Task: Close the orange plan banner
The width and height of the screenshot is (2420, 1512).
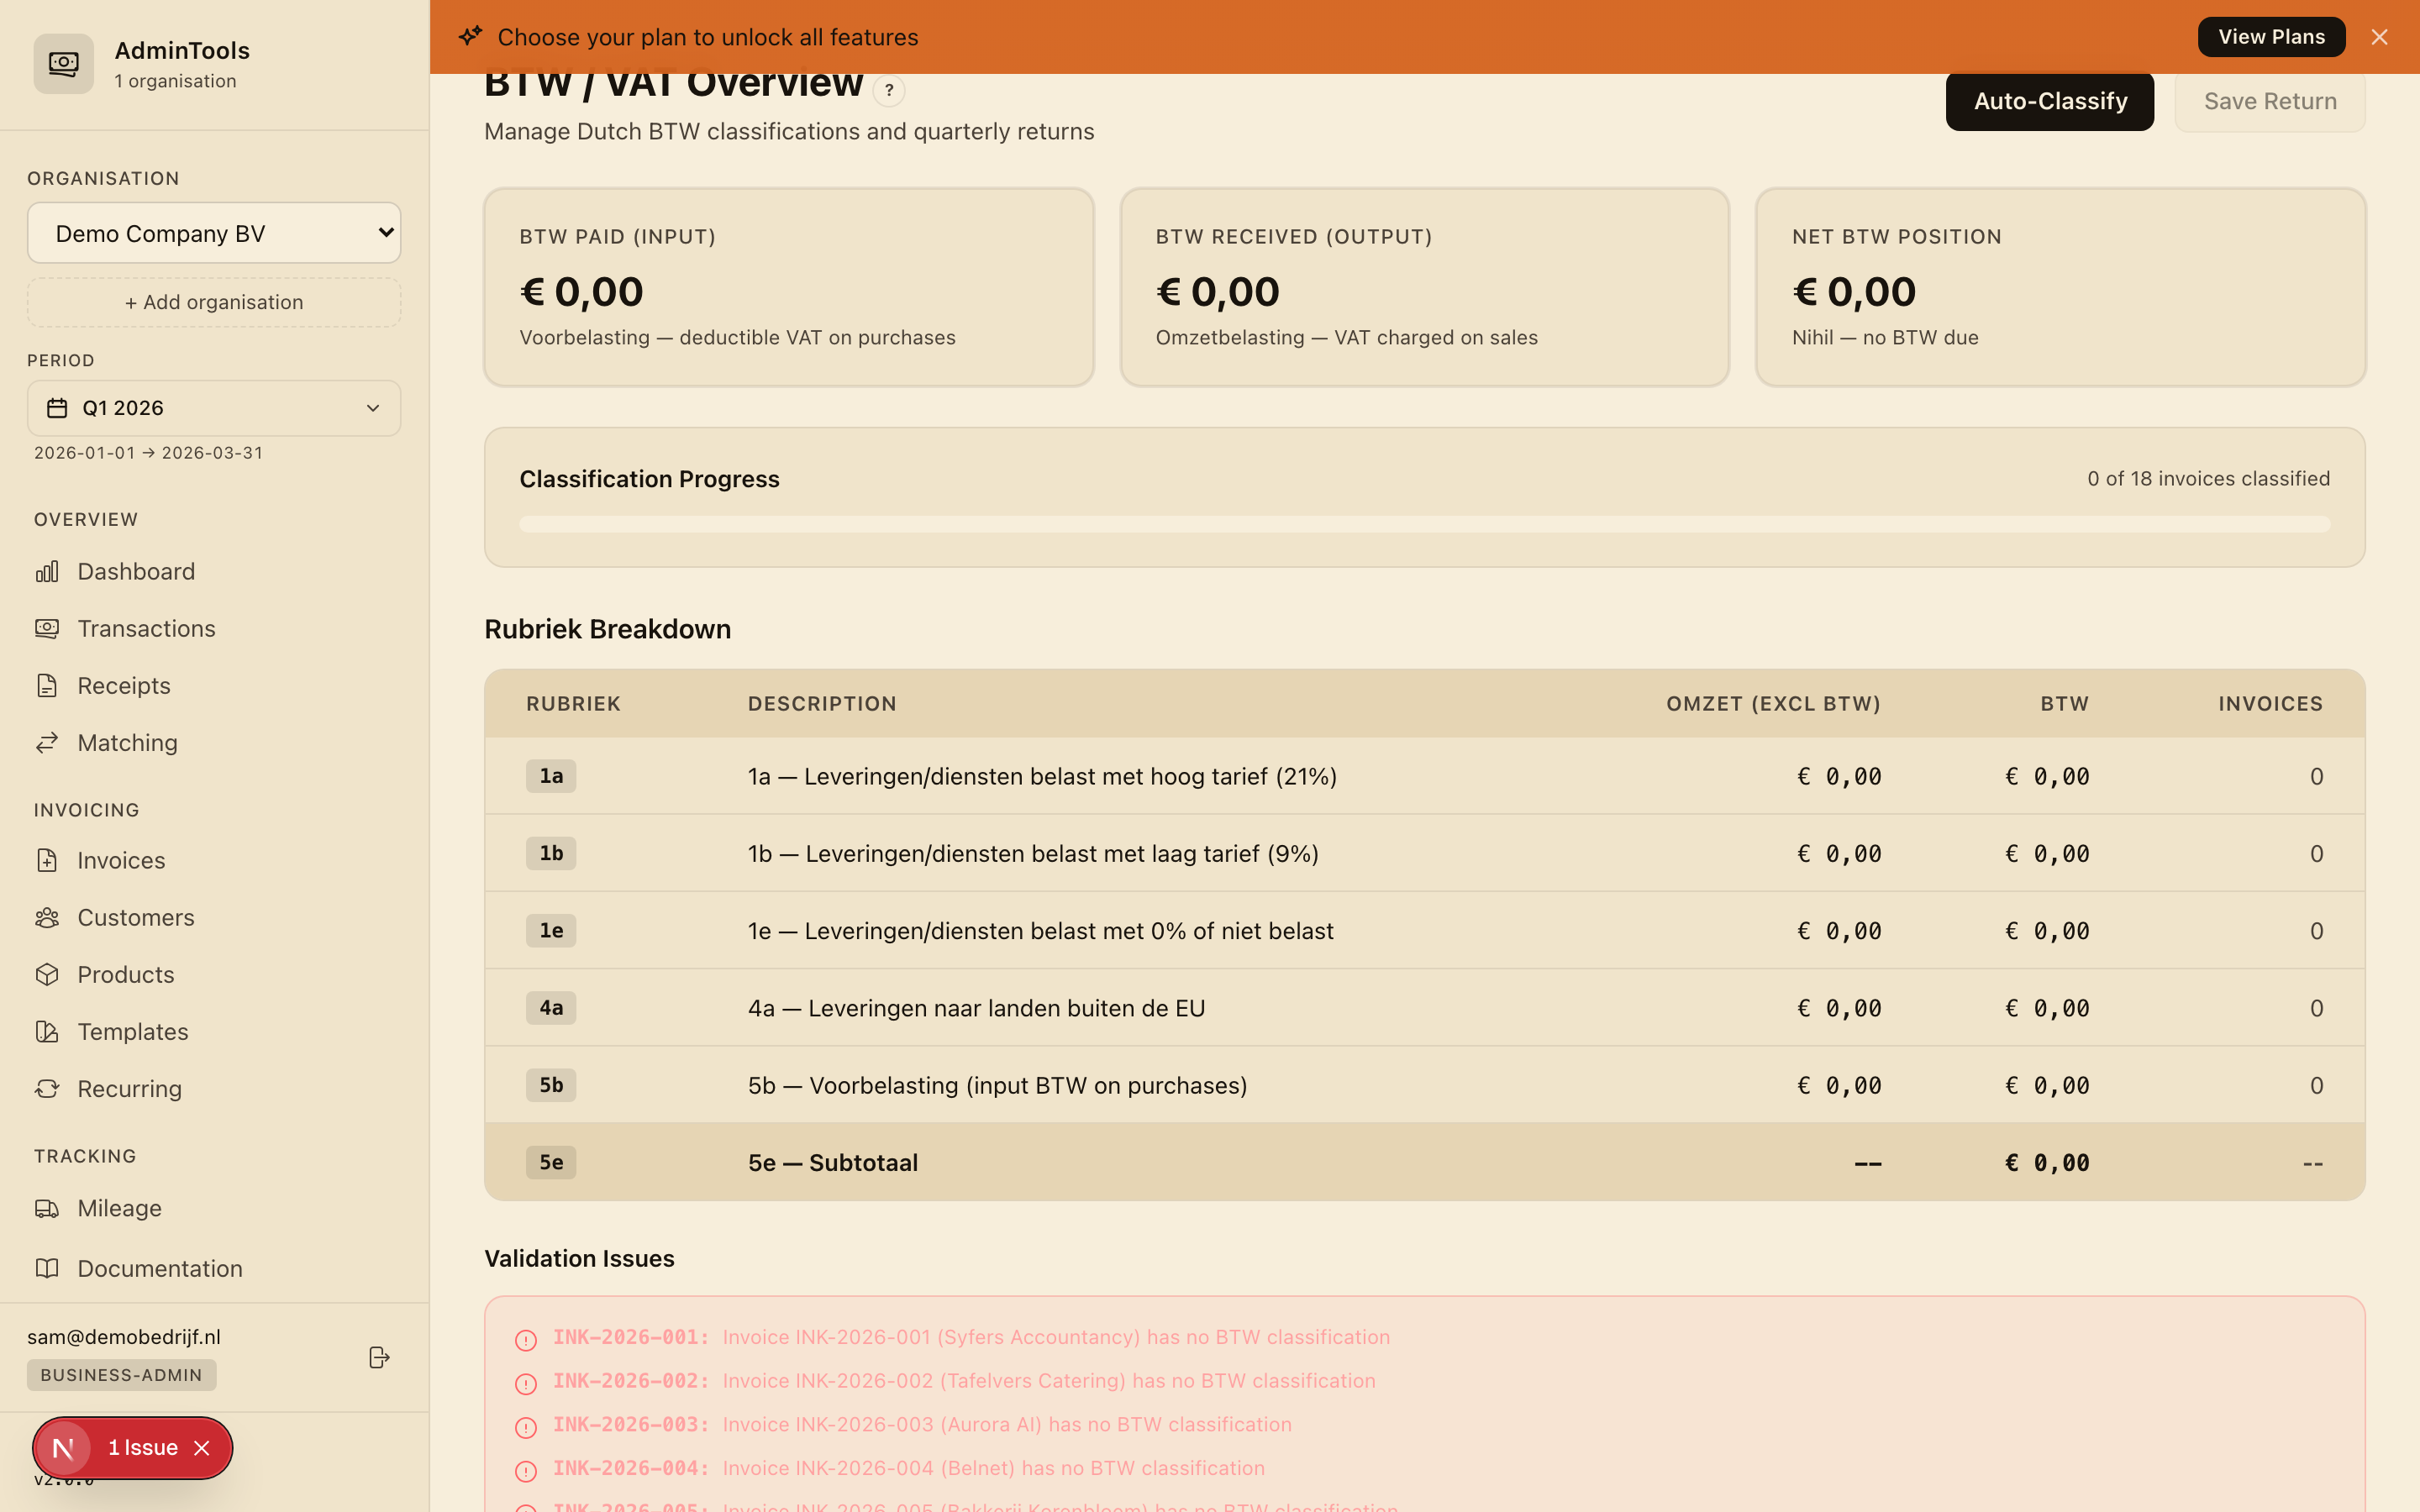Action: (x=2379, y=37)
